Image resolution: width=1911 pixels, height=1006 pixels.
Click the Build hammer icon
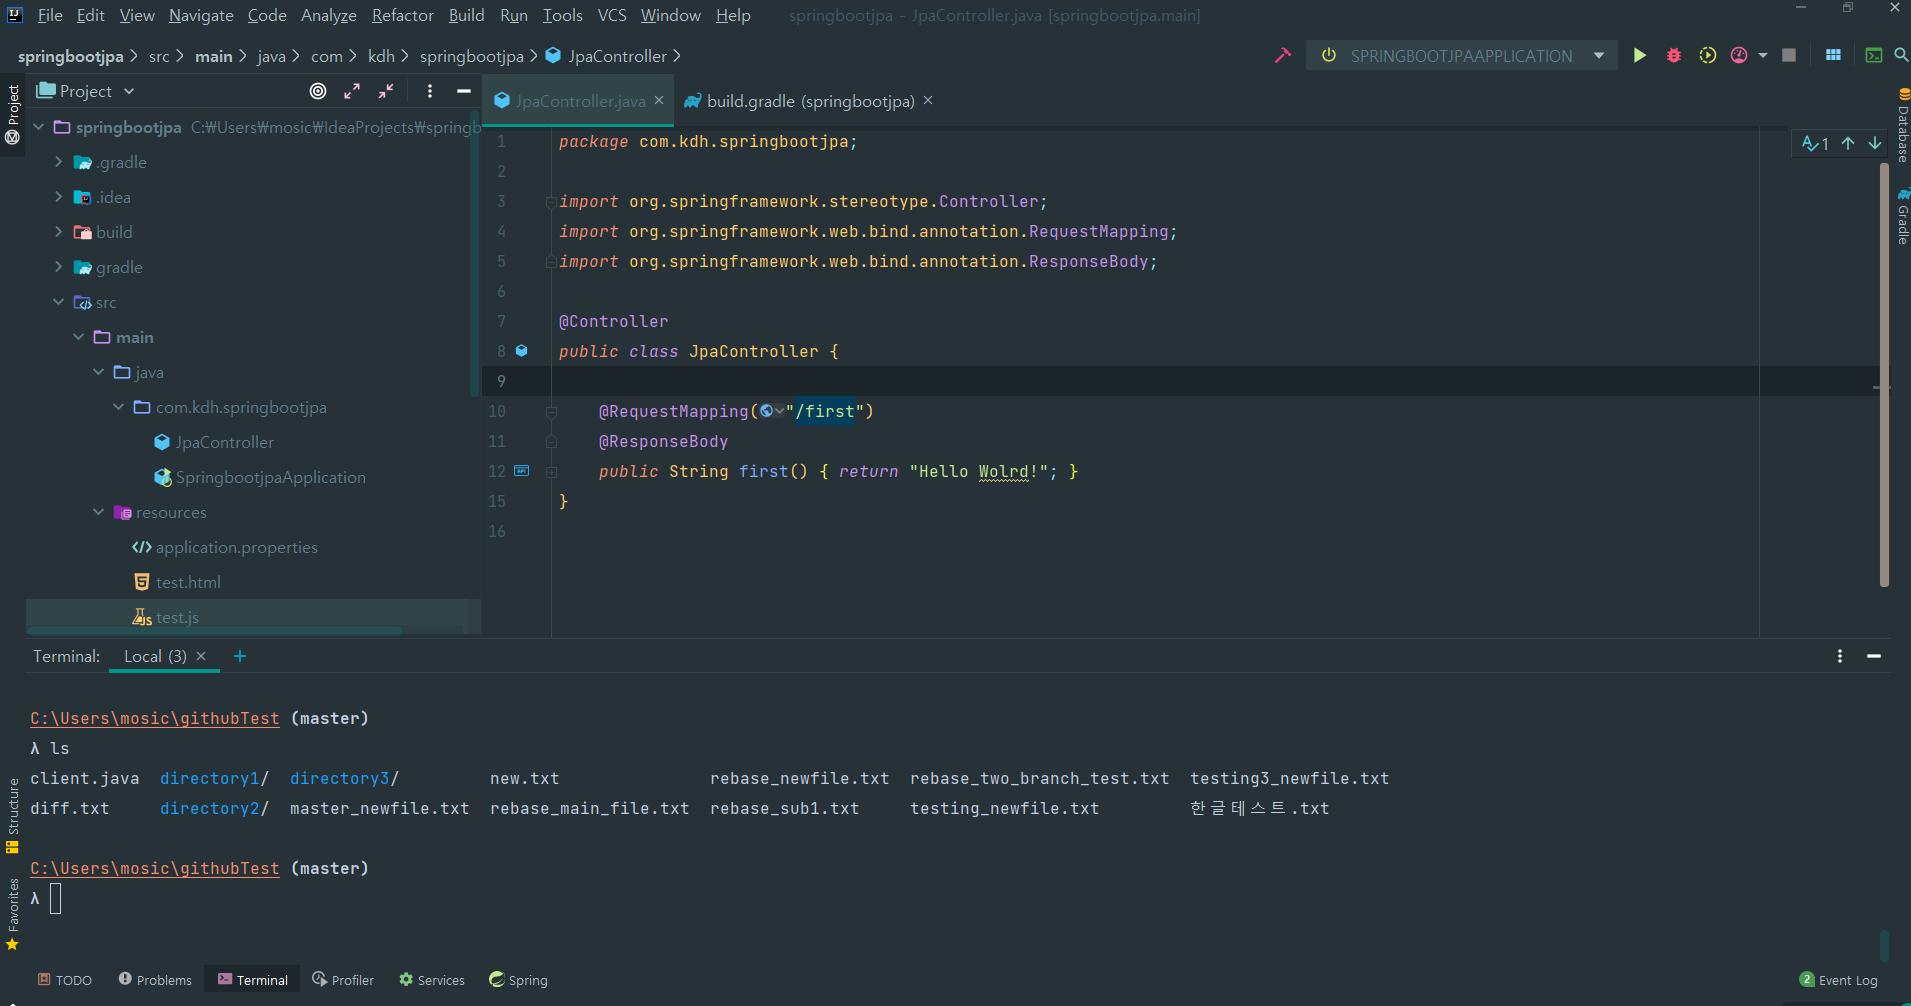pos(1283,56)
